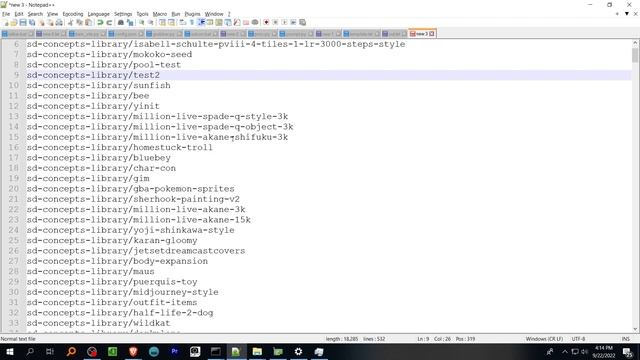The image size is (640, 360).
Task: Toggle synchronized vertical scrolling icon
Action: pyautogui.click(x=162, y=22)
